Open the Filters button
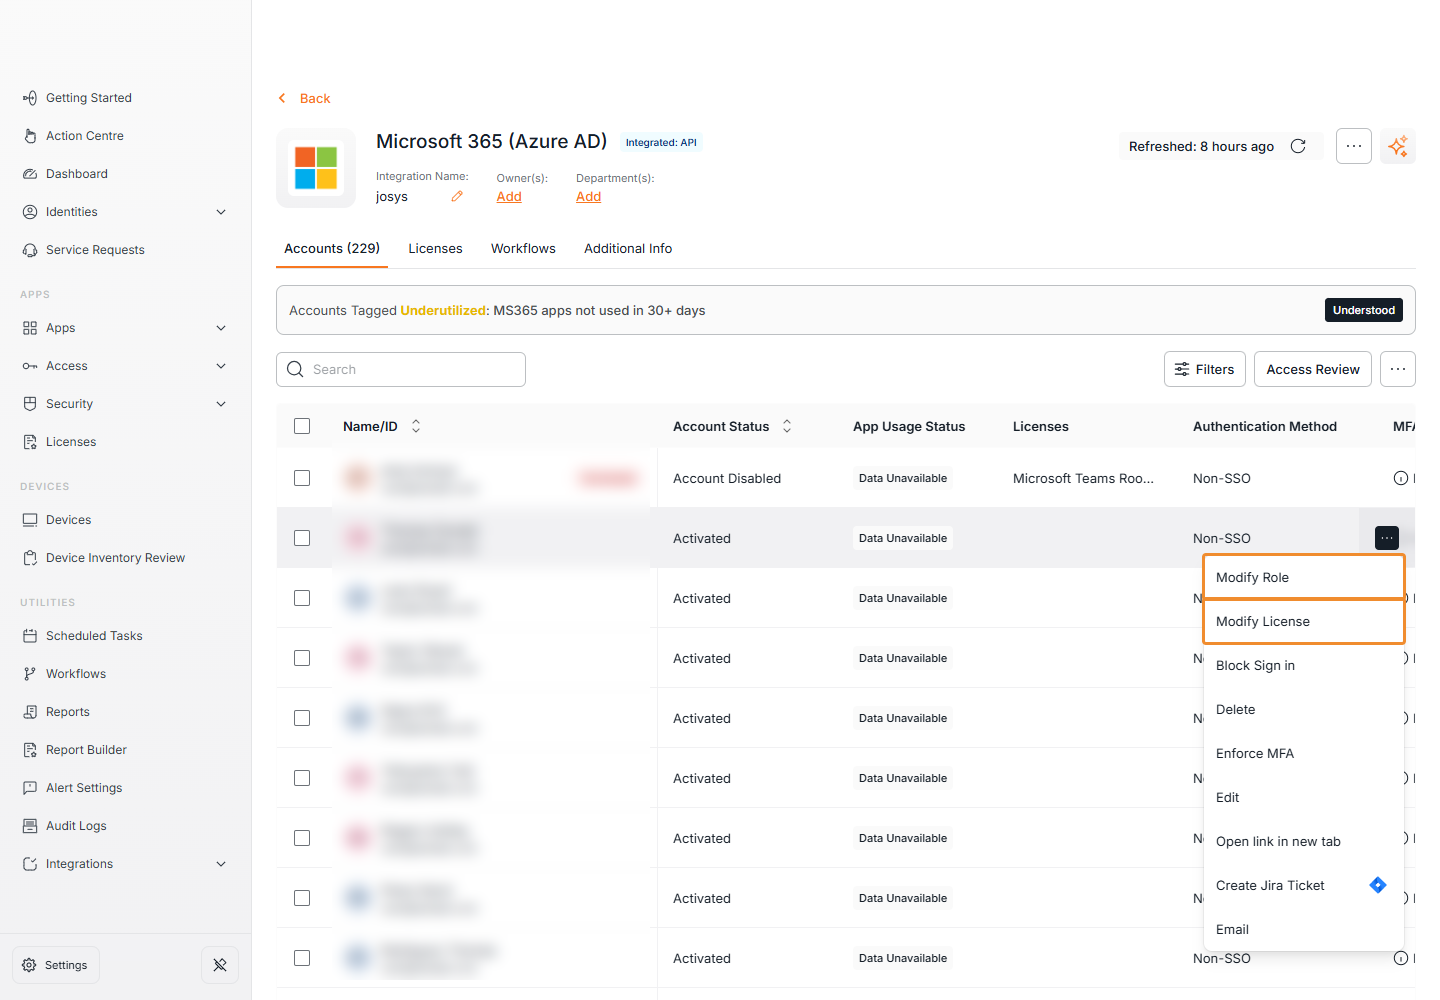The width and height of the screenshot is (1440, 1000). point(1205,369)
